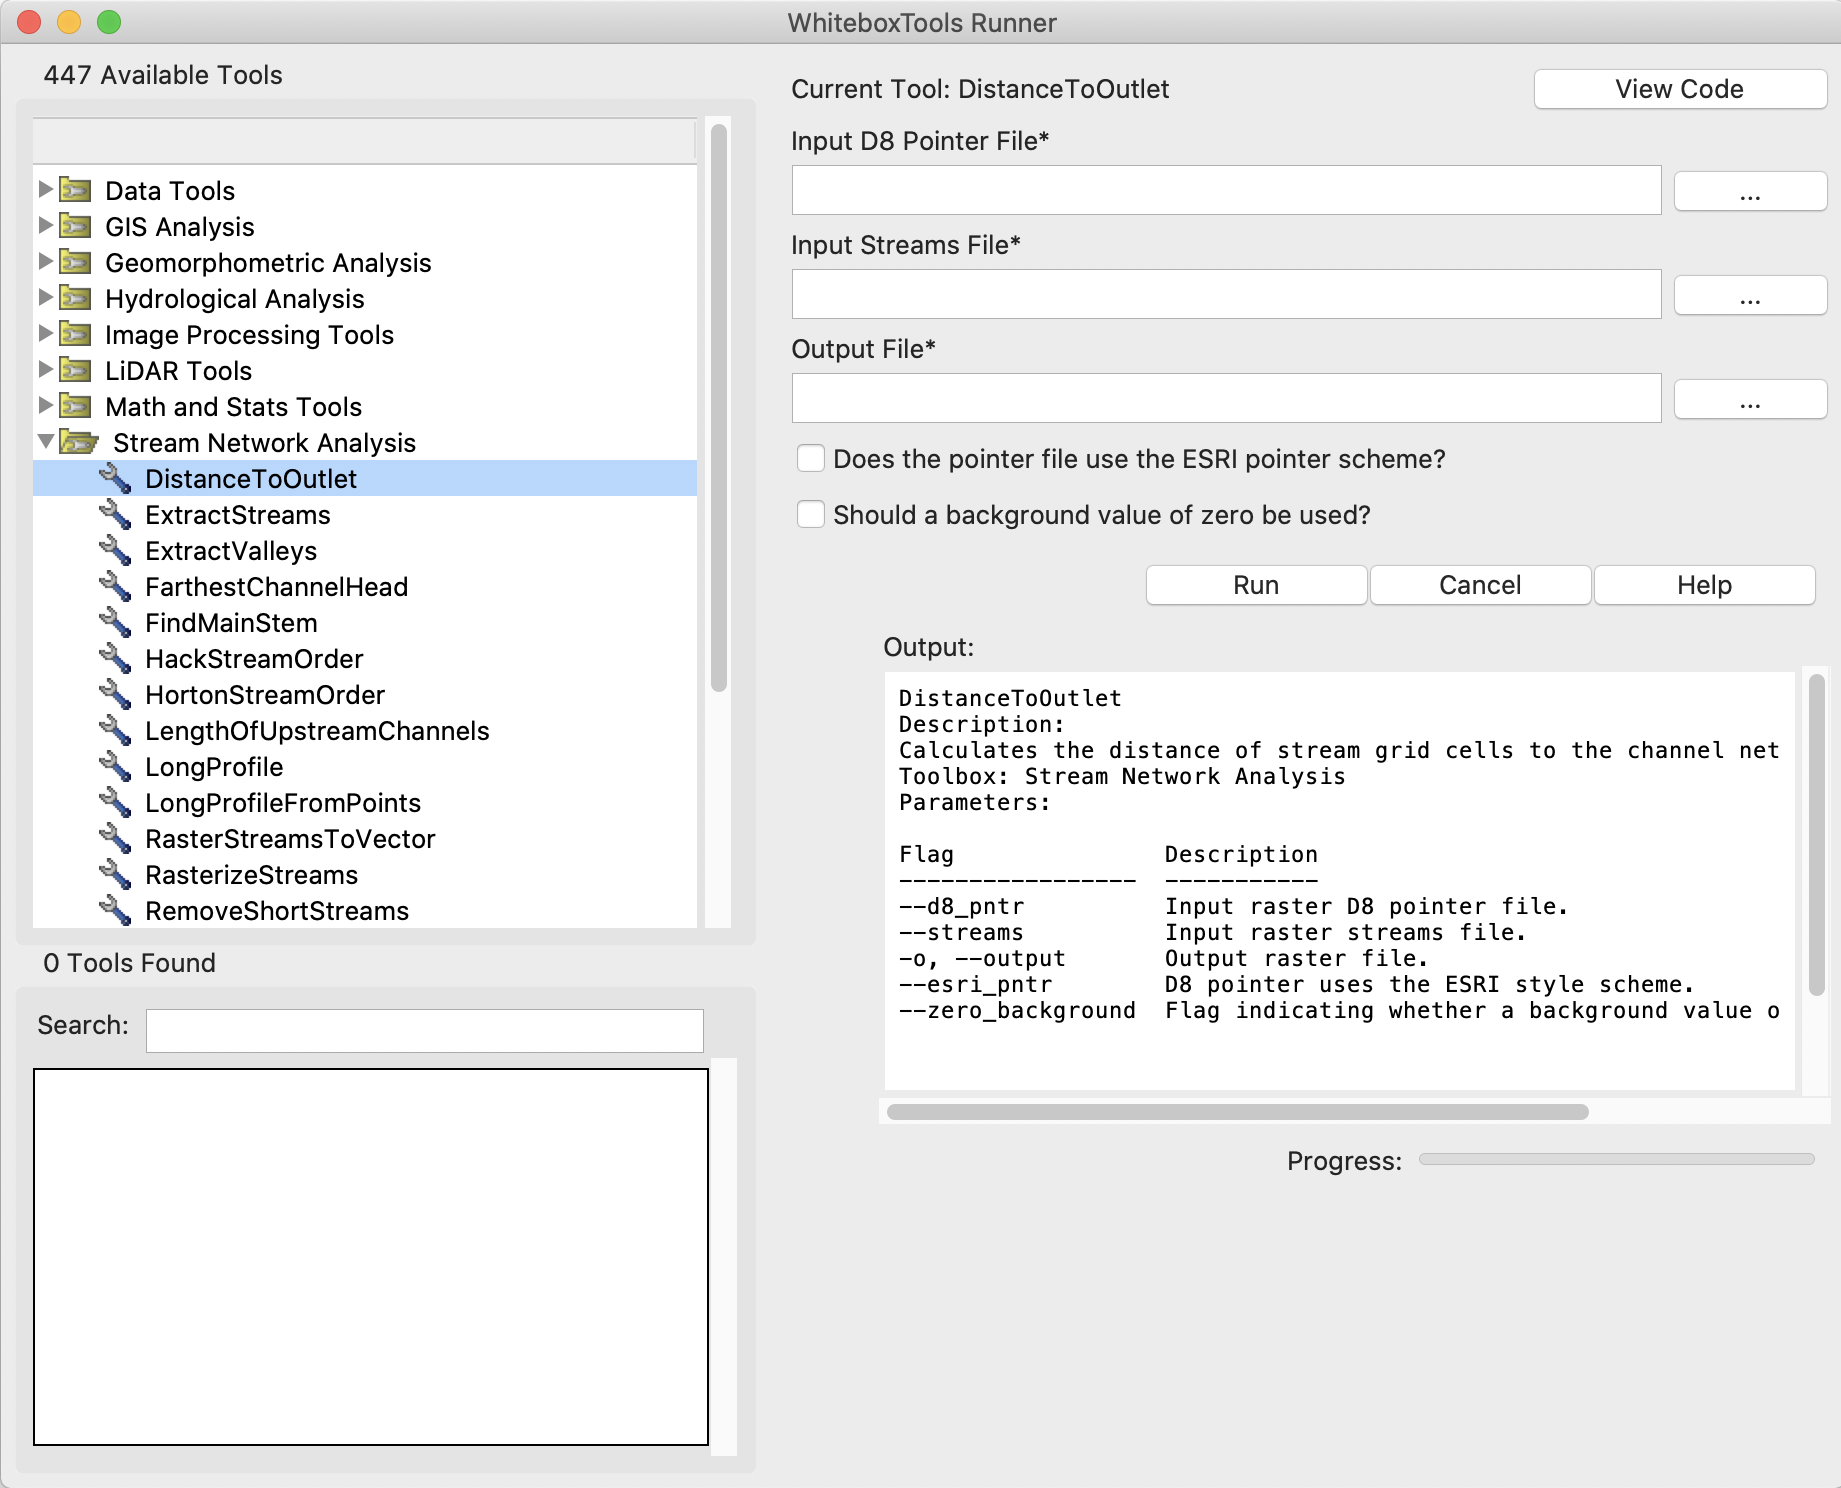Click the GIS Analysis folder icon

75,226
